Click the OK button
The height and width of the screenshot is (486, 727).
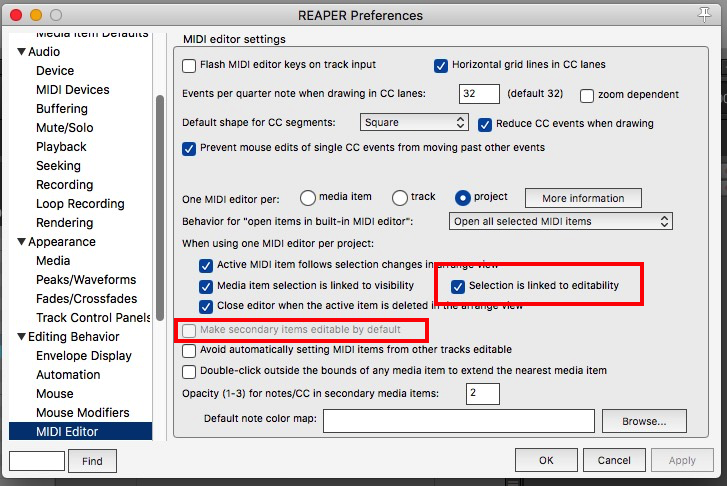546,460
